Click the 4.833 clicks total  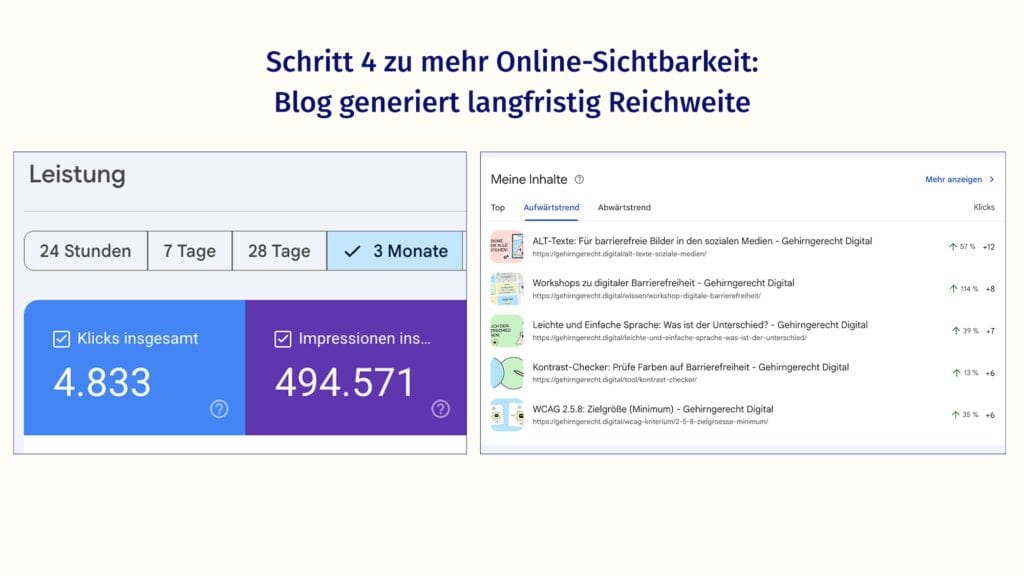[x=102, y=383]
